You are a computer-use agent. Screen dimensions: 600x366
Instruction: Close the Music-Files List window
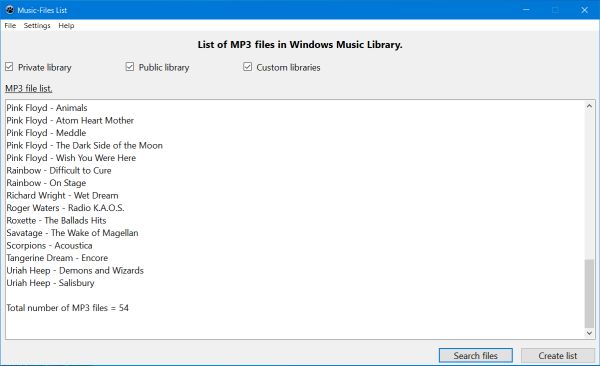[584, 10]
